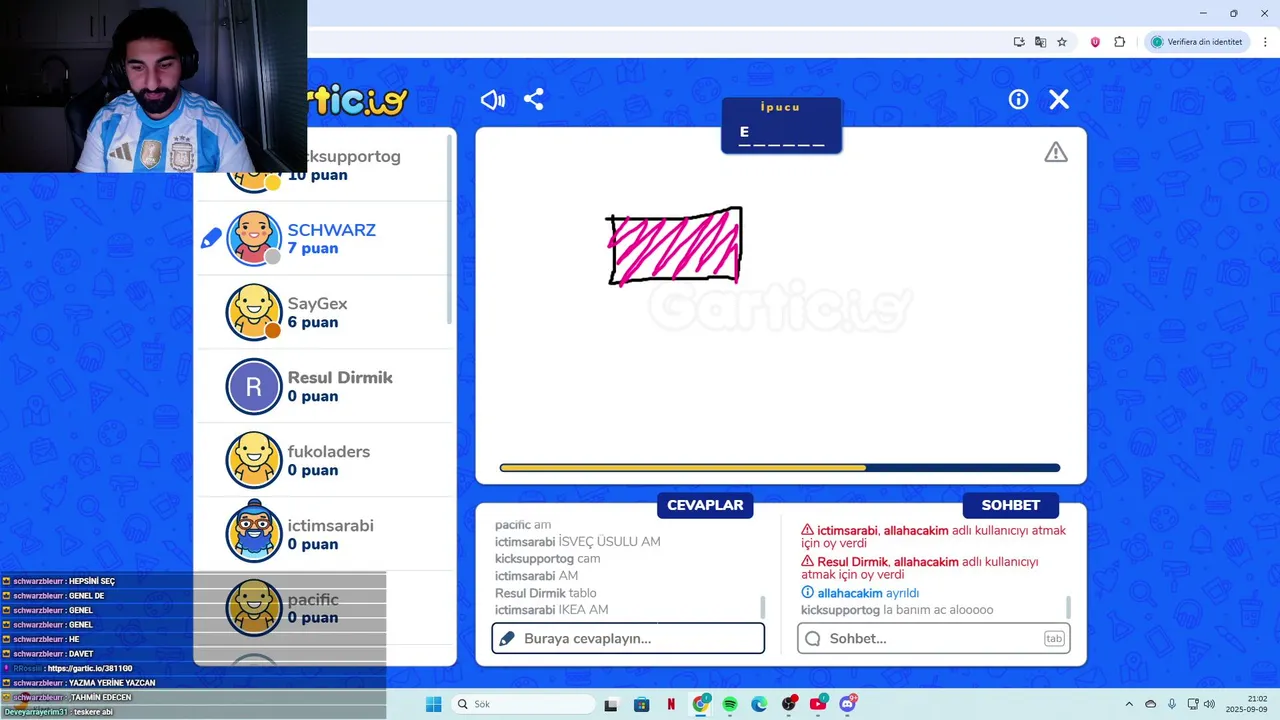This screenshot has width=1280, height=720.
Task: Switch to Chrome on the taskbar
Action: [701, 704]
